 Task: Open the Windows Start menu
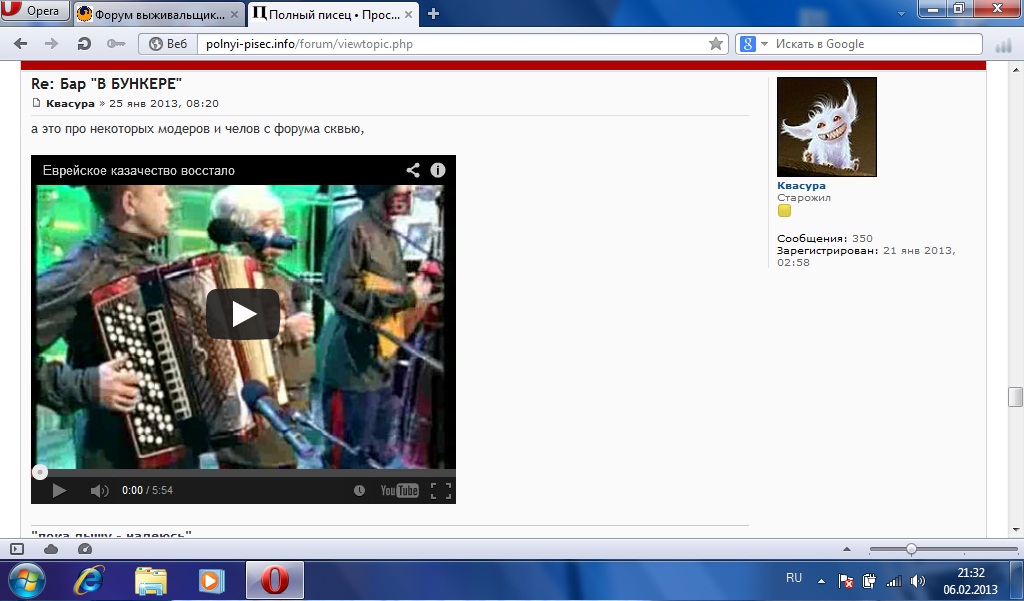click(x=26, y=580)
